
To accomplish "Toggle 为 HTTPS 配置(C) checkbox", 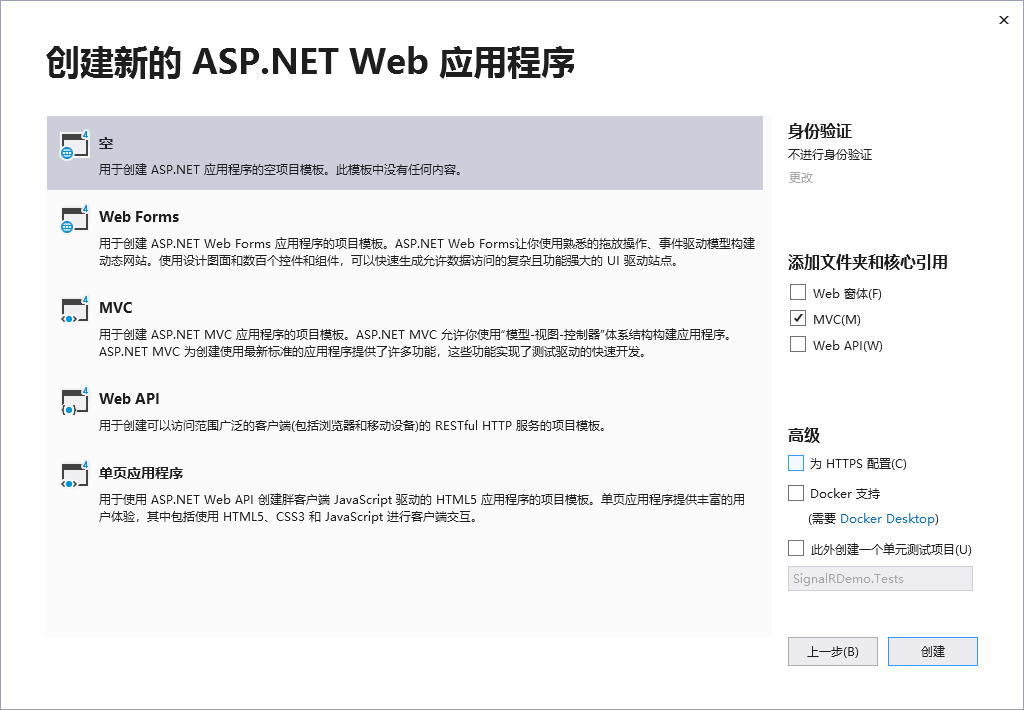I will tap(795, 463).
